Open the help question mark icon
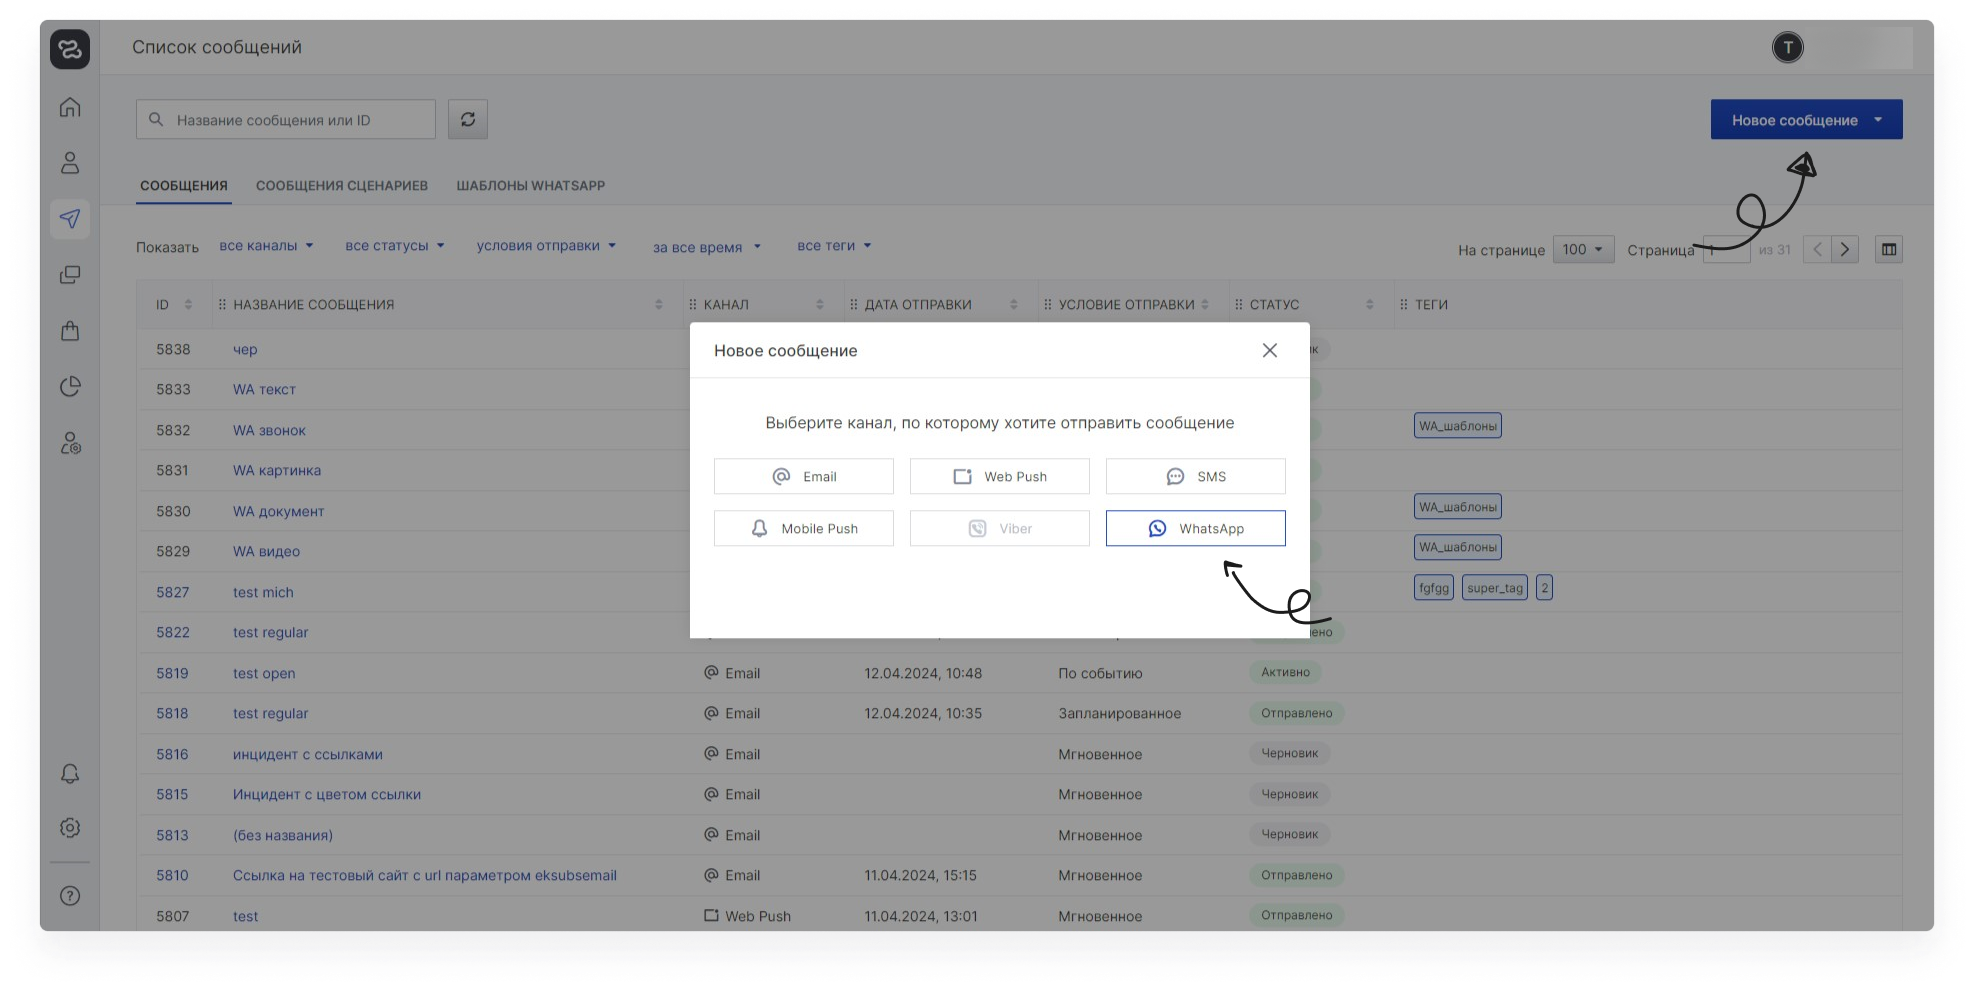1974x991 pixels. click(x=70, y=896)
